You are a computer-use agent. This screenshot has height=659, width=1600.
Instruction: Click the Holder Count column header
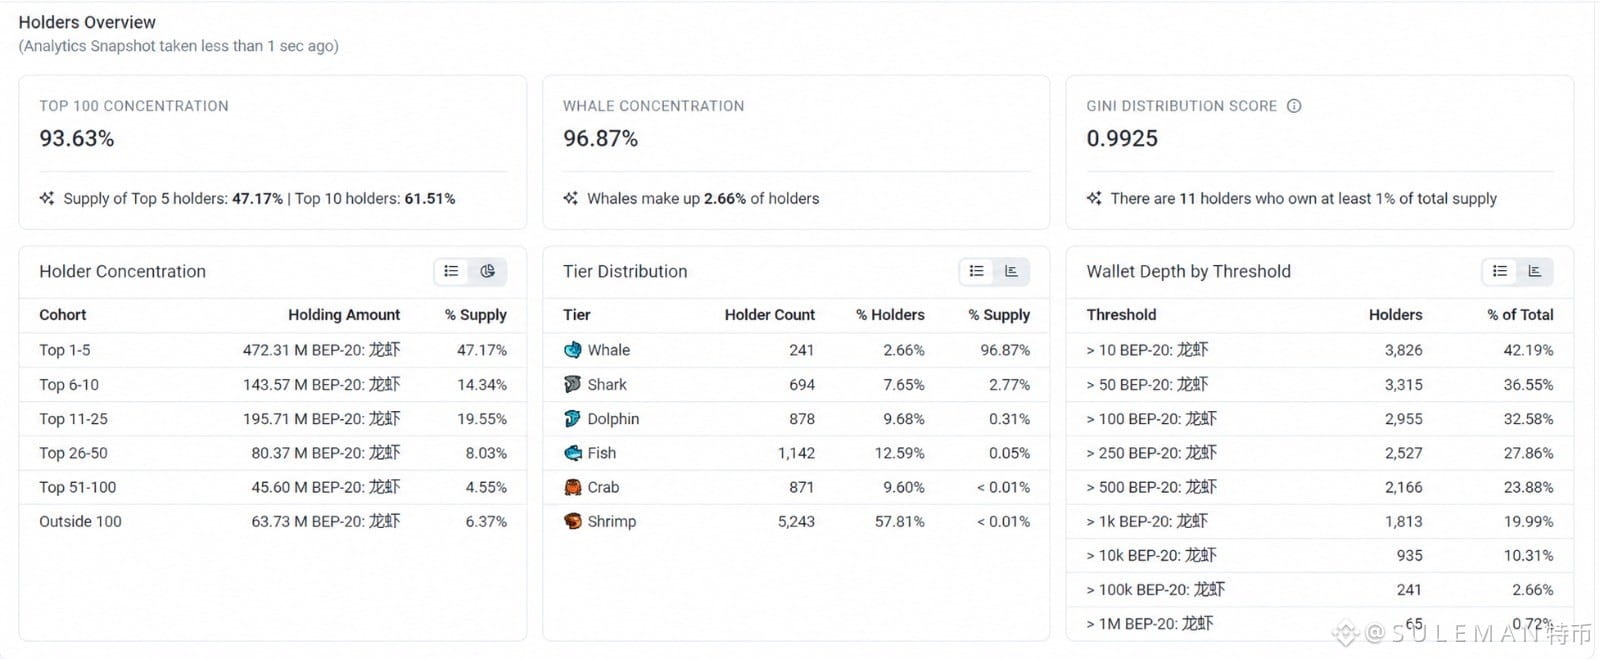click(770, 314)
